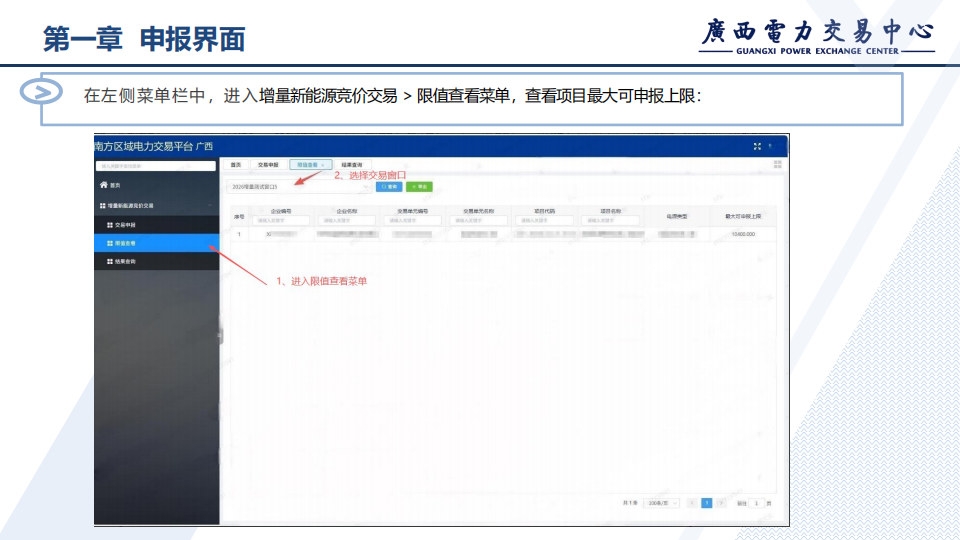Image resolution: width=960 pixels, height=540 pixels.
Task: Click the 10400.000 max limit cell
Action: tap(743, 234)
